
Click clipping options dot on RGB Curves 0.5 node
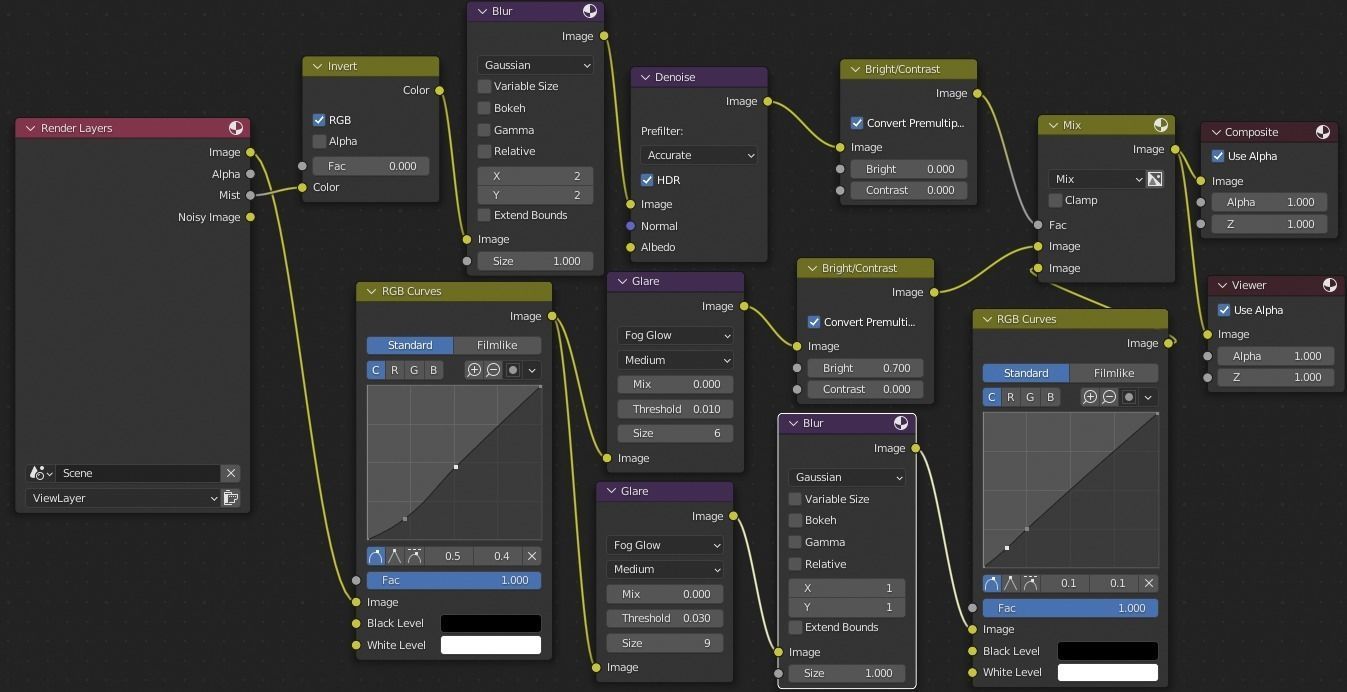click(513, 370)
